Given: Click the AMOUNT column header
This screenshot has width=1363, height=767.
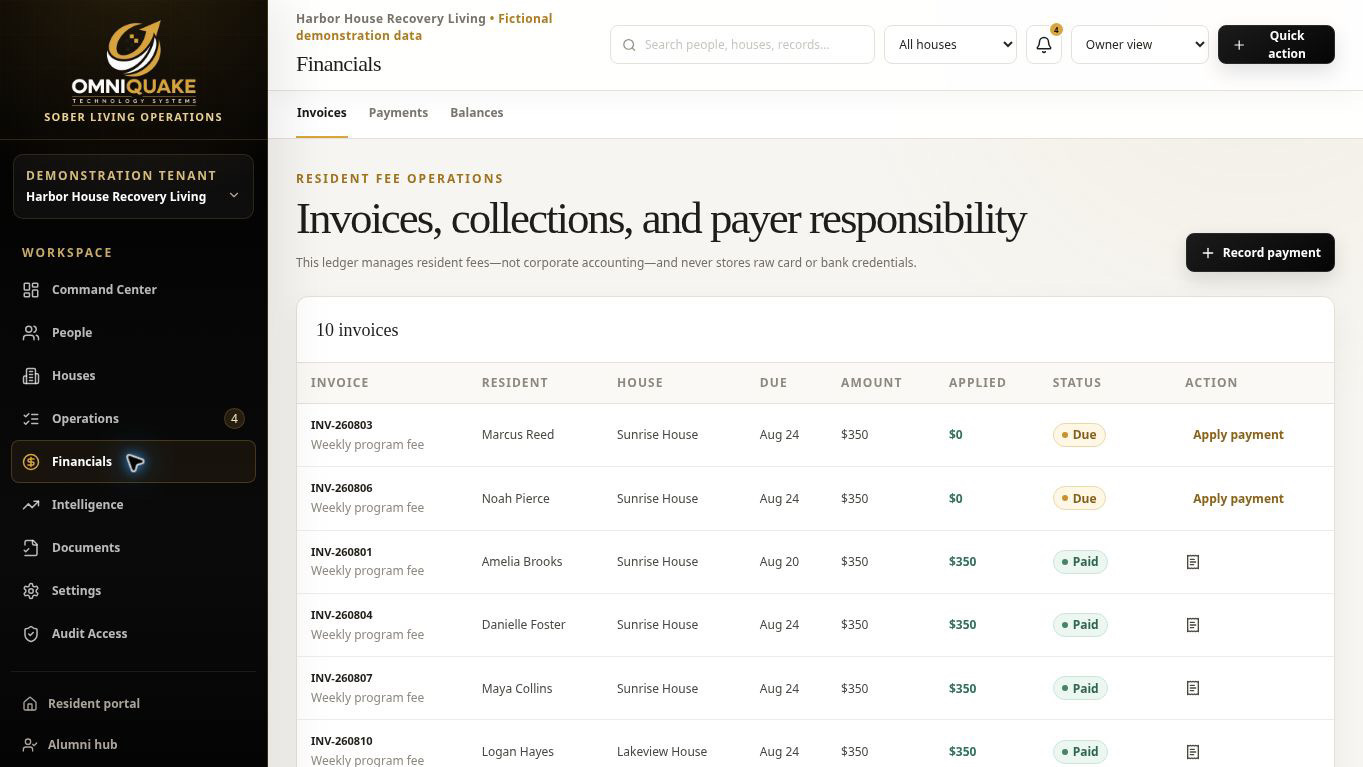Looking at the screenshot, I should 871,383.
